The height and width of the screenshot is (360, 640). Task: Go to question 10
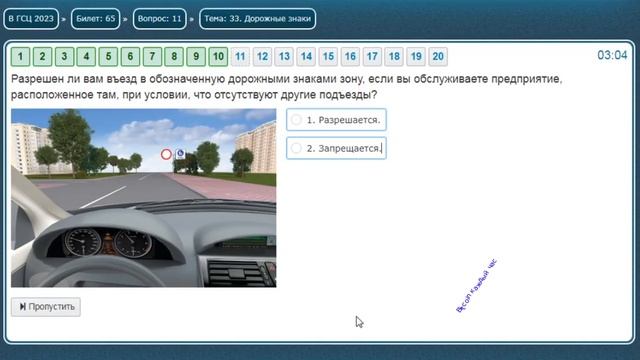[x=218, y=56]
